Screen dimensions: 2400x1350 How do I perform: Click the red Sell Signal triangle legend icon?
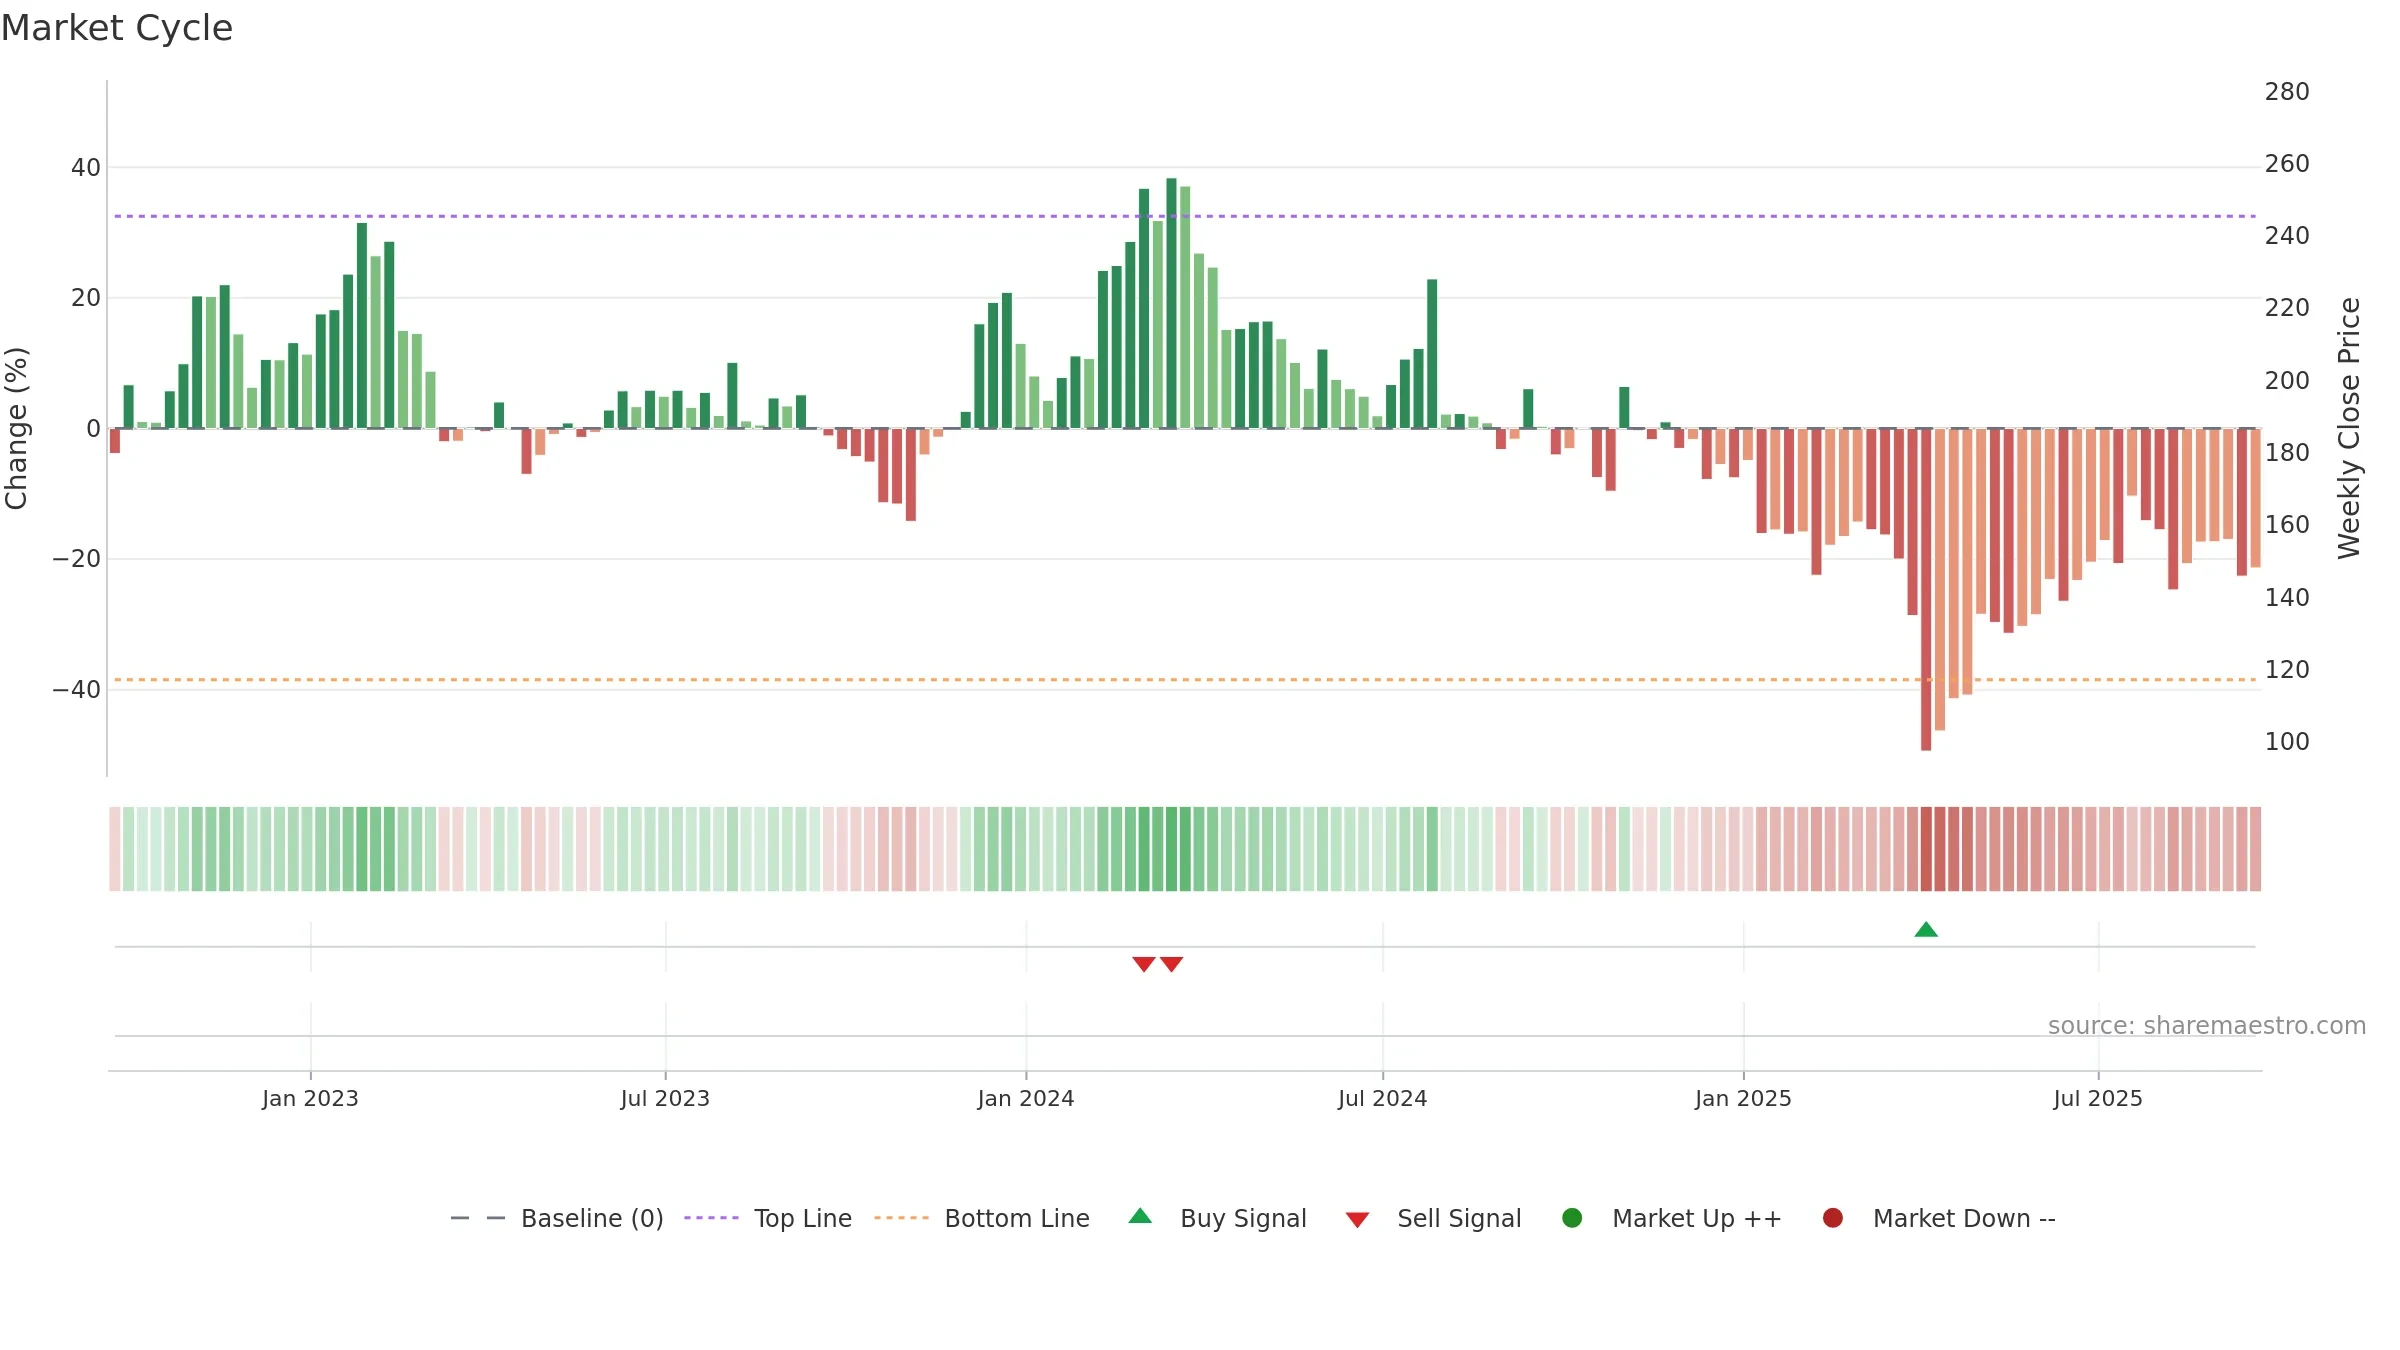1357,1220
